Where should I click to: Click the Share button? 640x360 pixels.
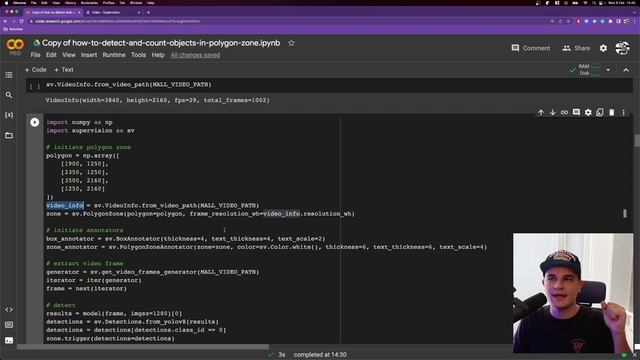point(576,48)
